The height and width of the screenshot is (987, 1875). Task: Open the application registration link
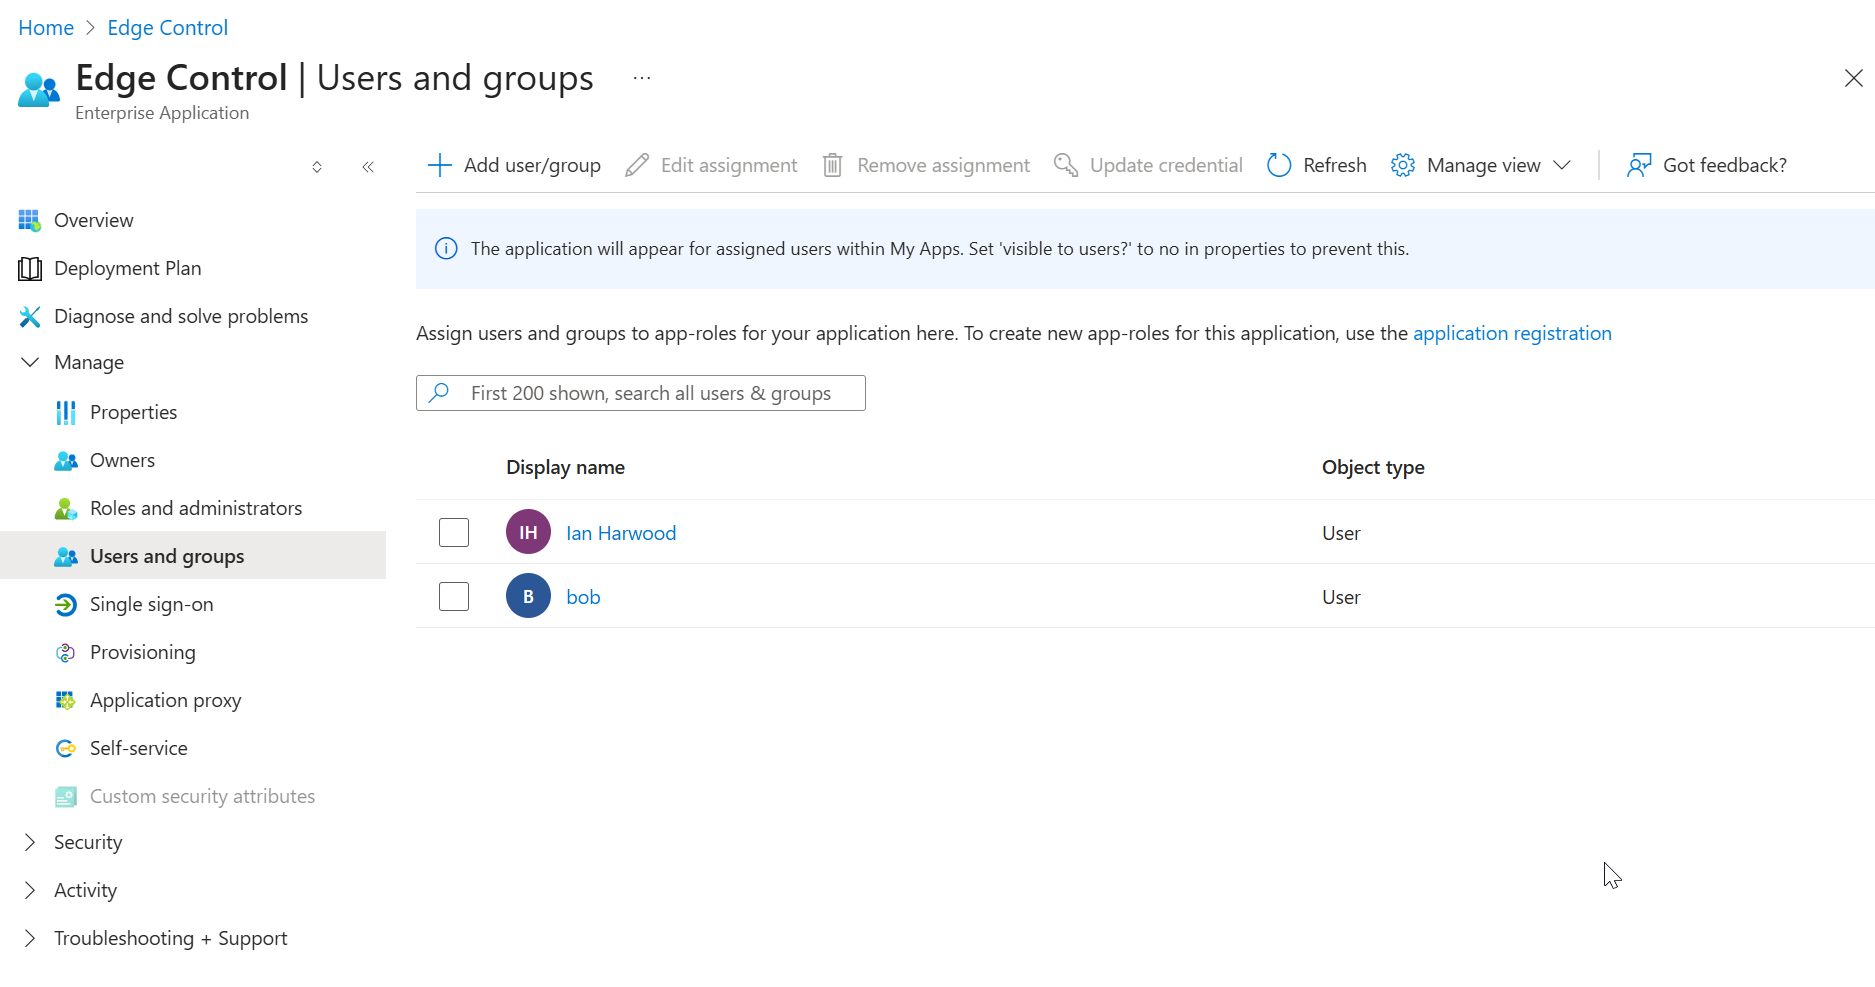(x=1512, y=333)
